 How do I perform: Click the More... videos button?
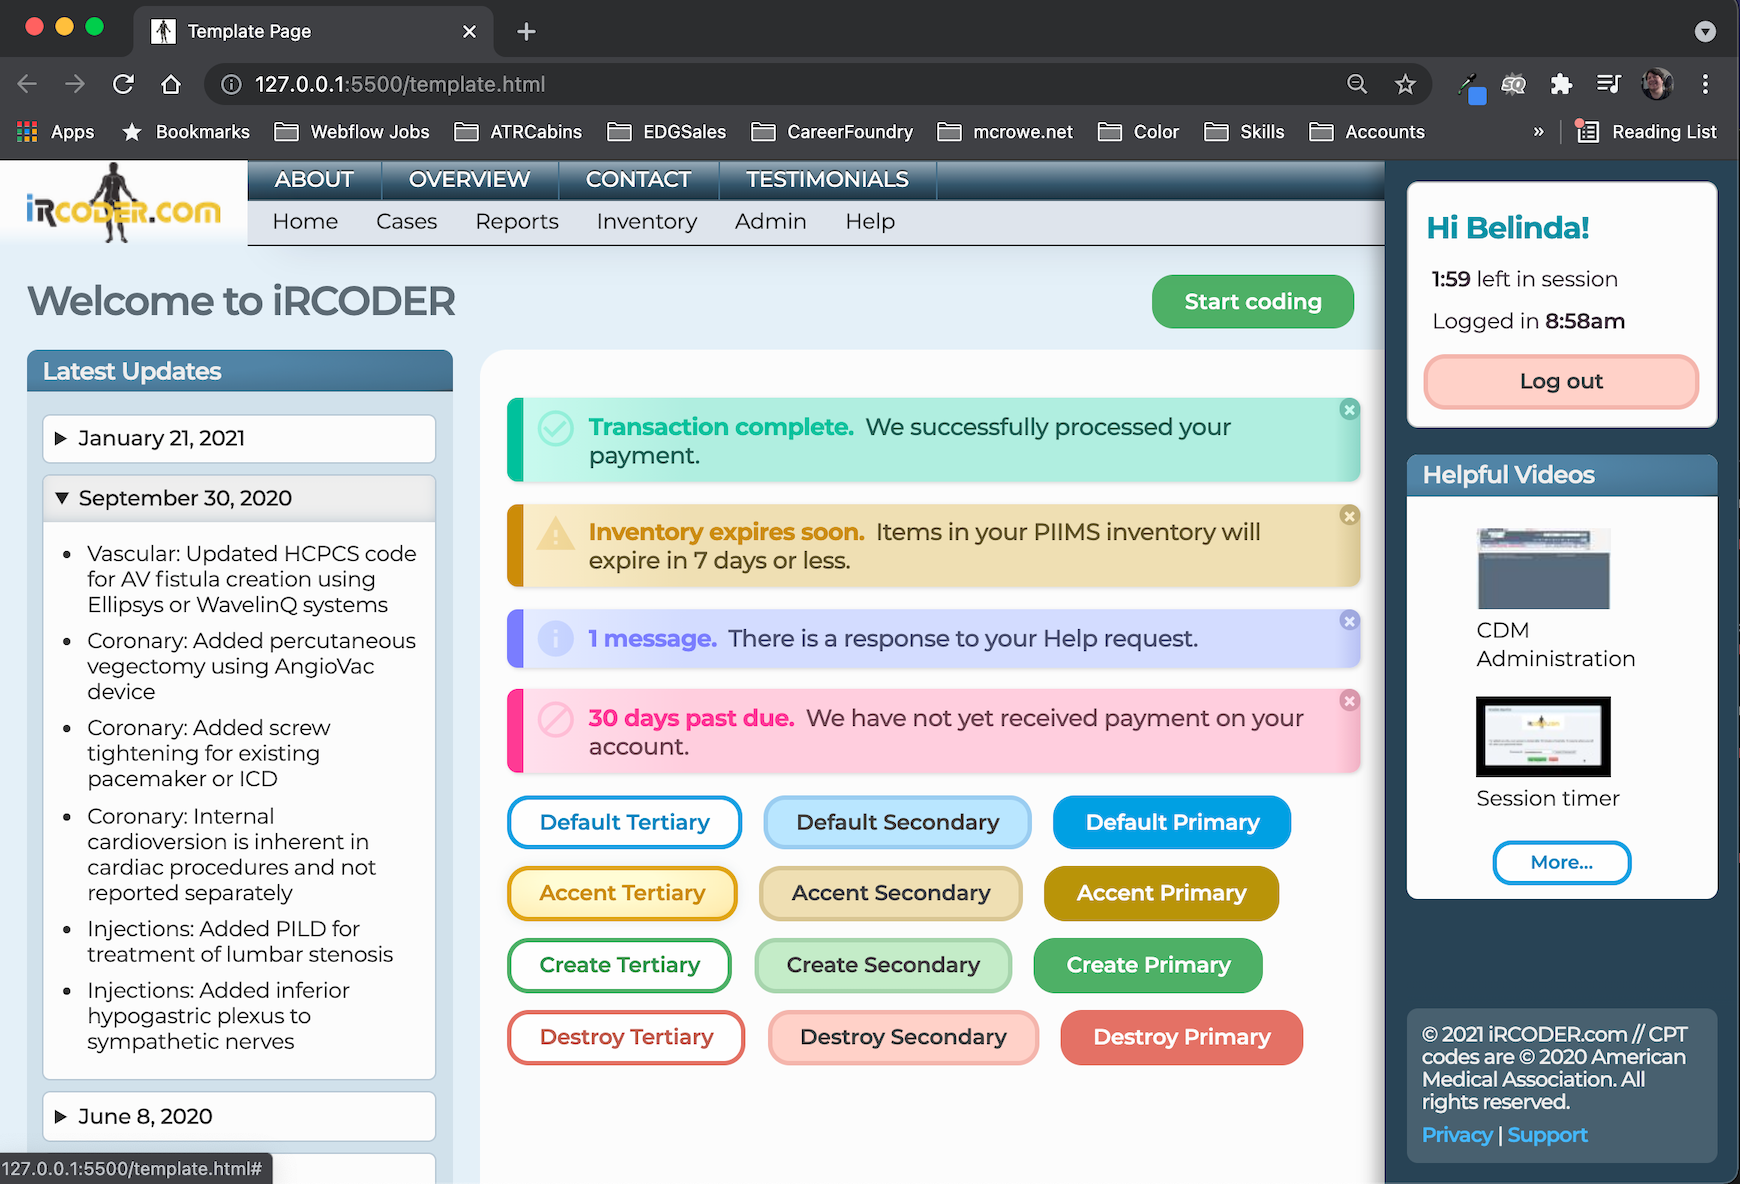(1561, 863)
